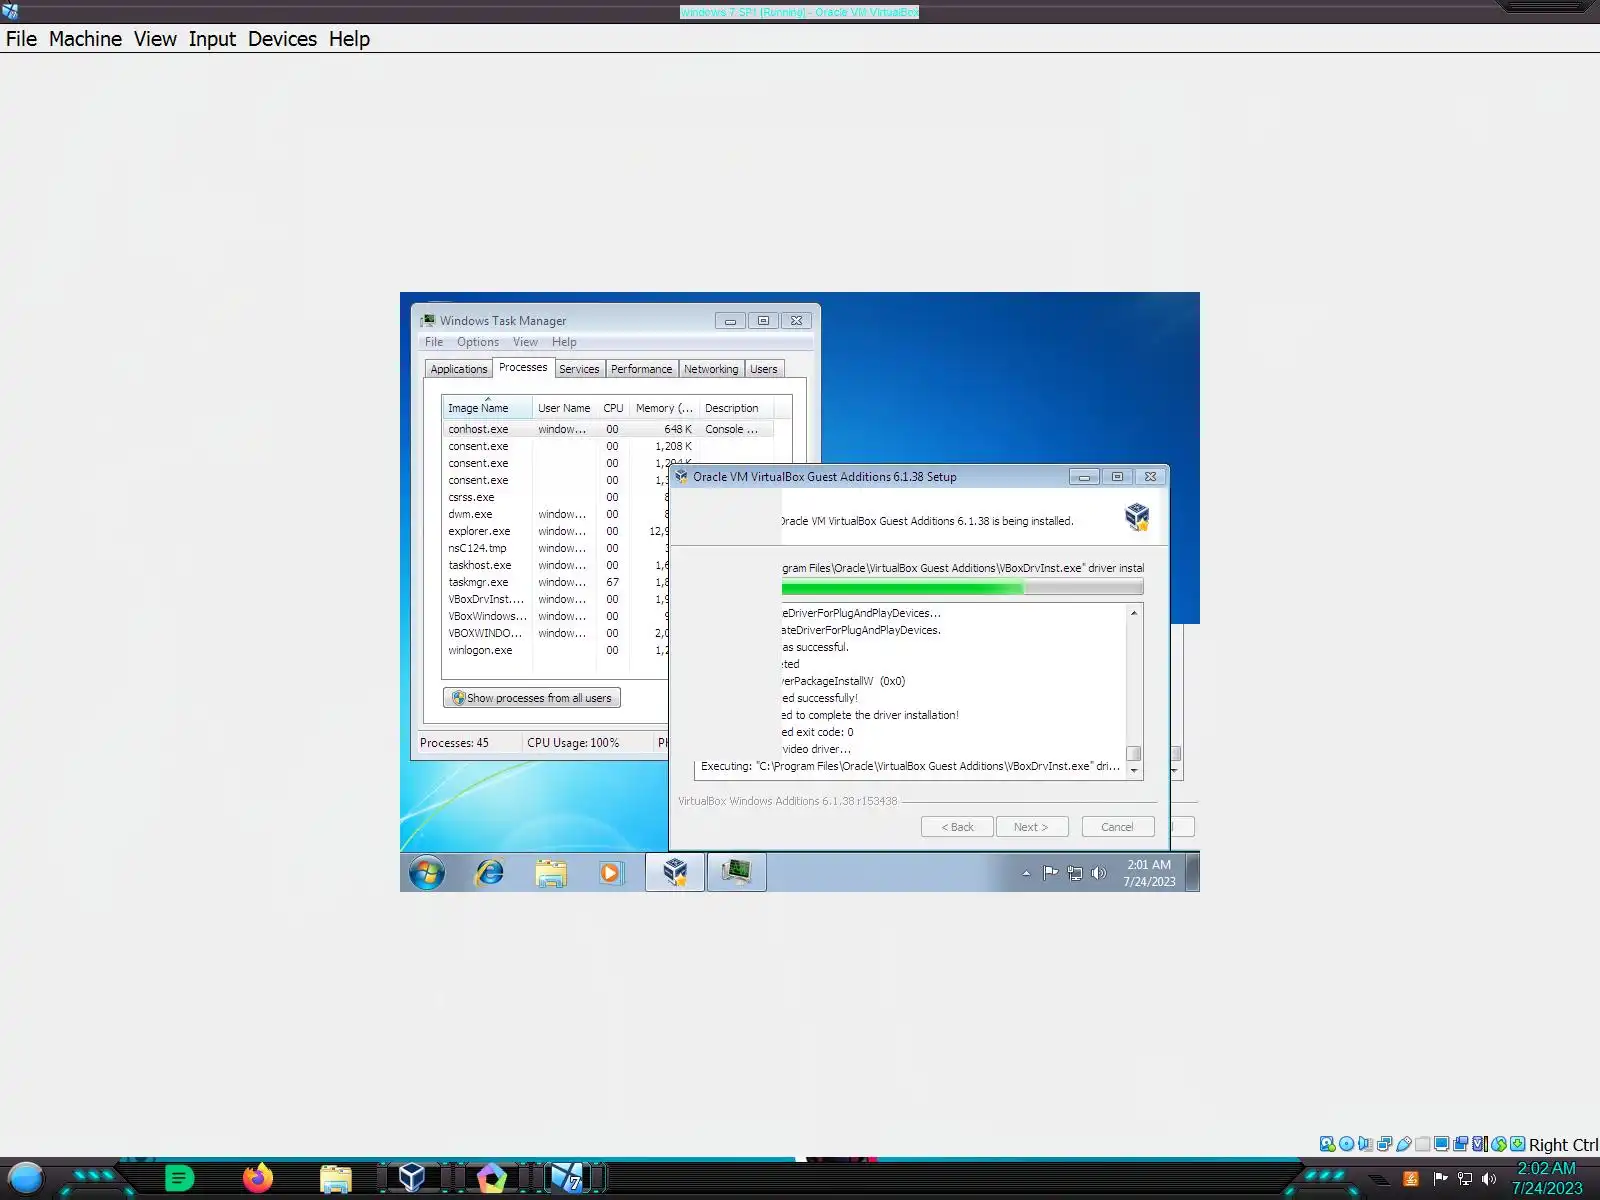Select the winlogon.exe process row
Image resolution: width=1600 pixels, height=1200 pixels.
click(555, 650)
